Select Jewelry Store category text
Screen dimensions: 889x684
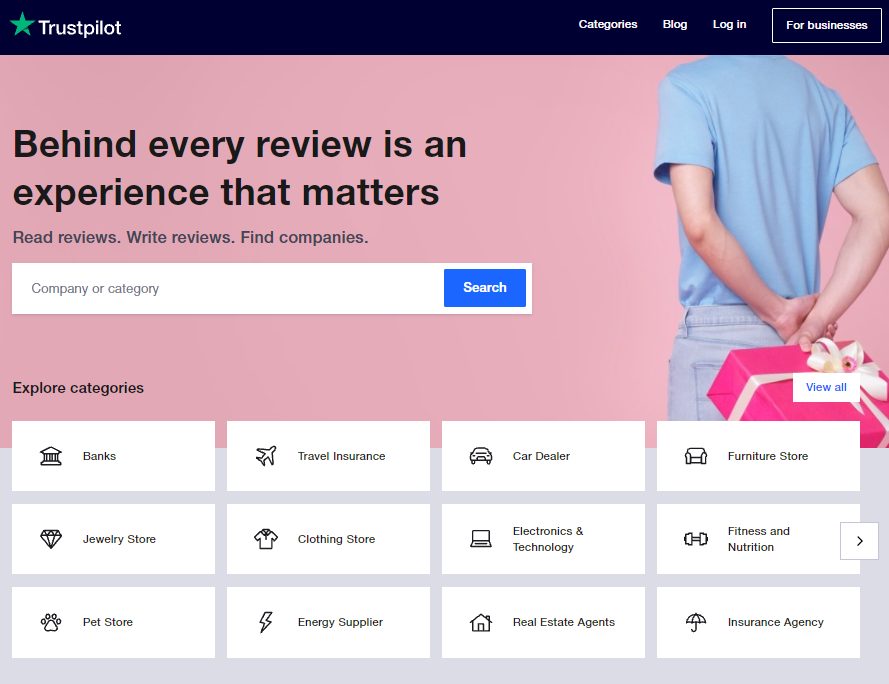coord(119,539)
